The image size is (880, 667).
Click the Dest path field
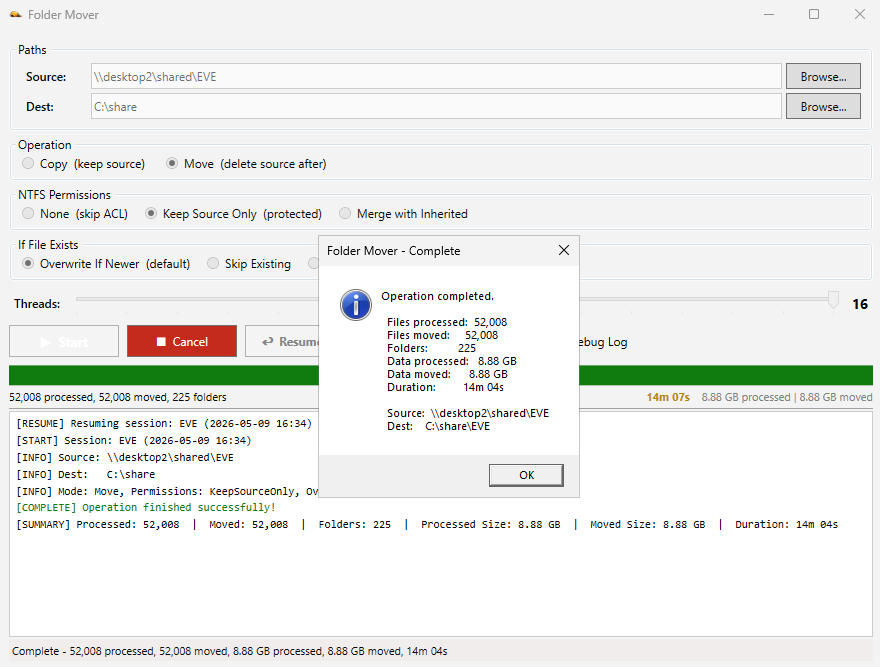pyautogui.click(x=436, y=107)
